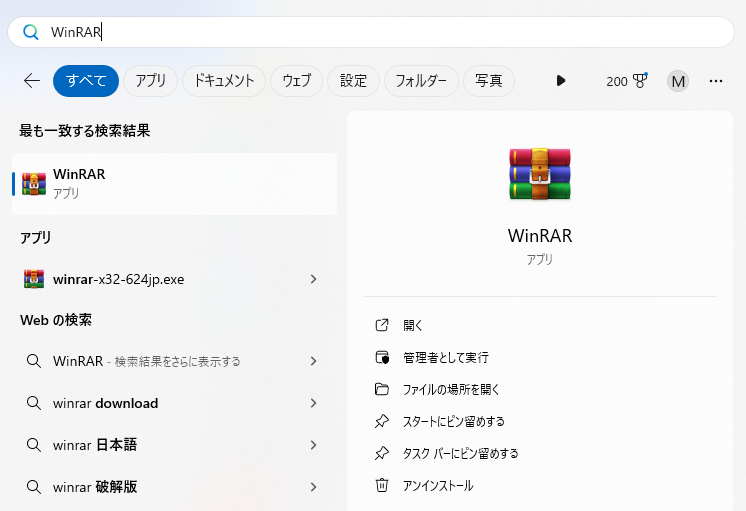Click search icon beside WinRAR 検索結果 row
The width and height of the screenshot is (746, 511).
(x=34, y=362)
